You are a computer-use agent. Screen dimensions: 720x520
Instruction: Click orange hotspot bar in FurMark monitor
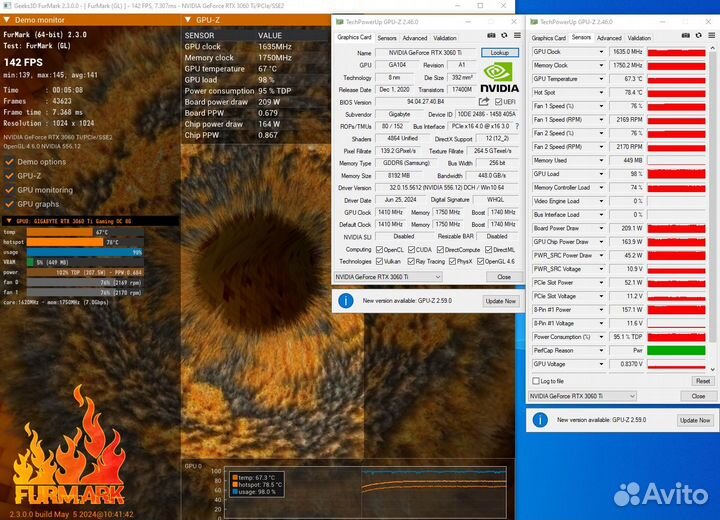[x=64, y=242]
